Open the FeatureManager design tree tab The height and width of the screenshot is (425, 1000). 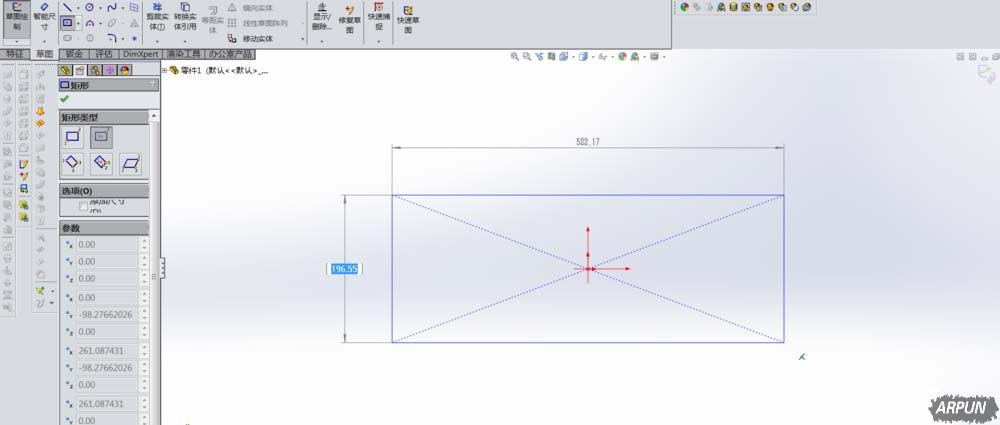[x=65, y=70]
